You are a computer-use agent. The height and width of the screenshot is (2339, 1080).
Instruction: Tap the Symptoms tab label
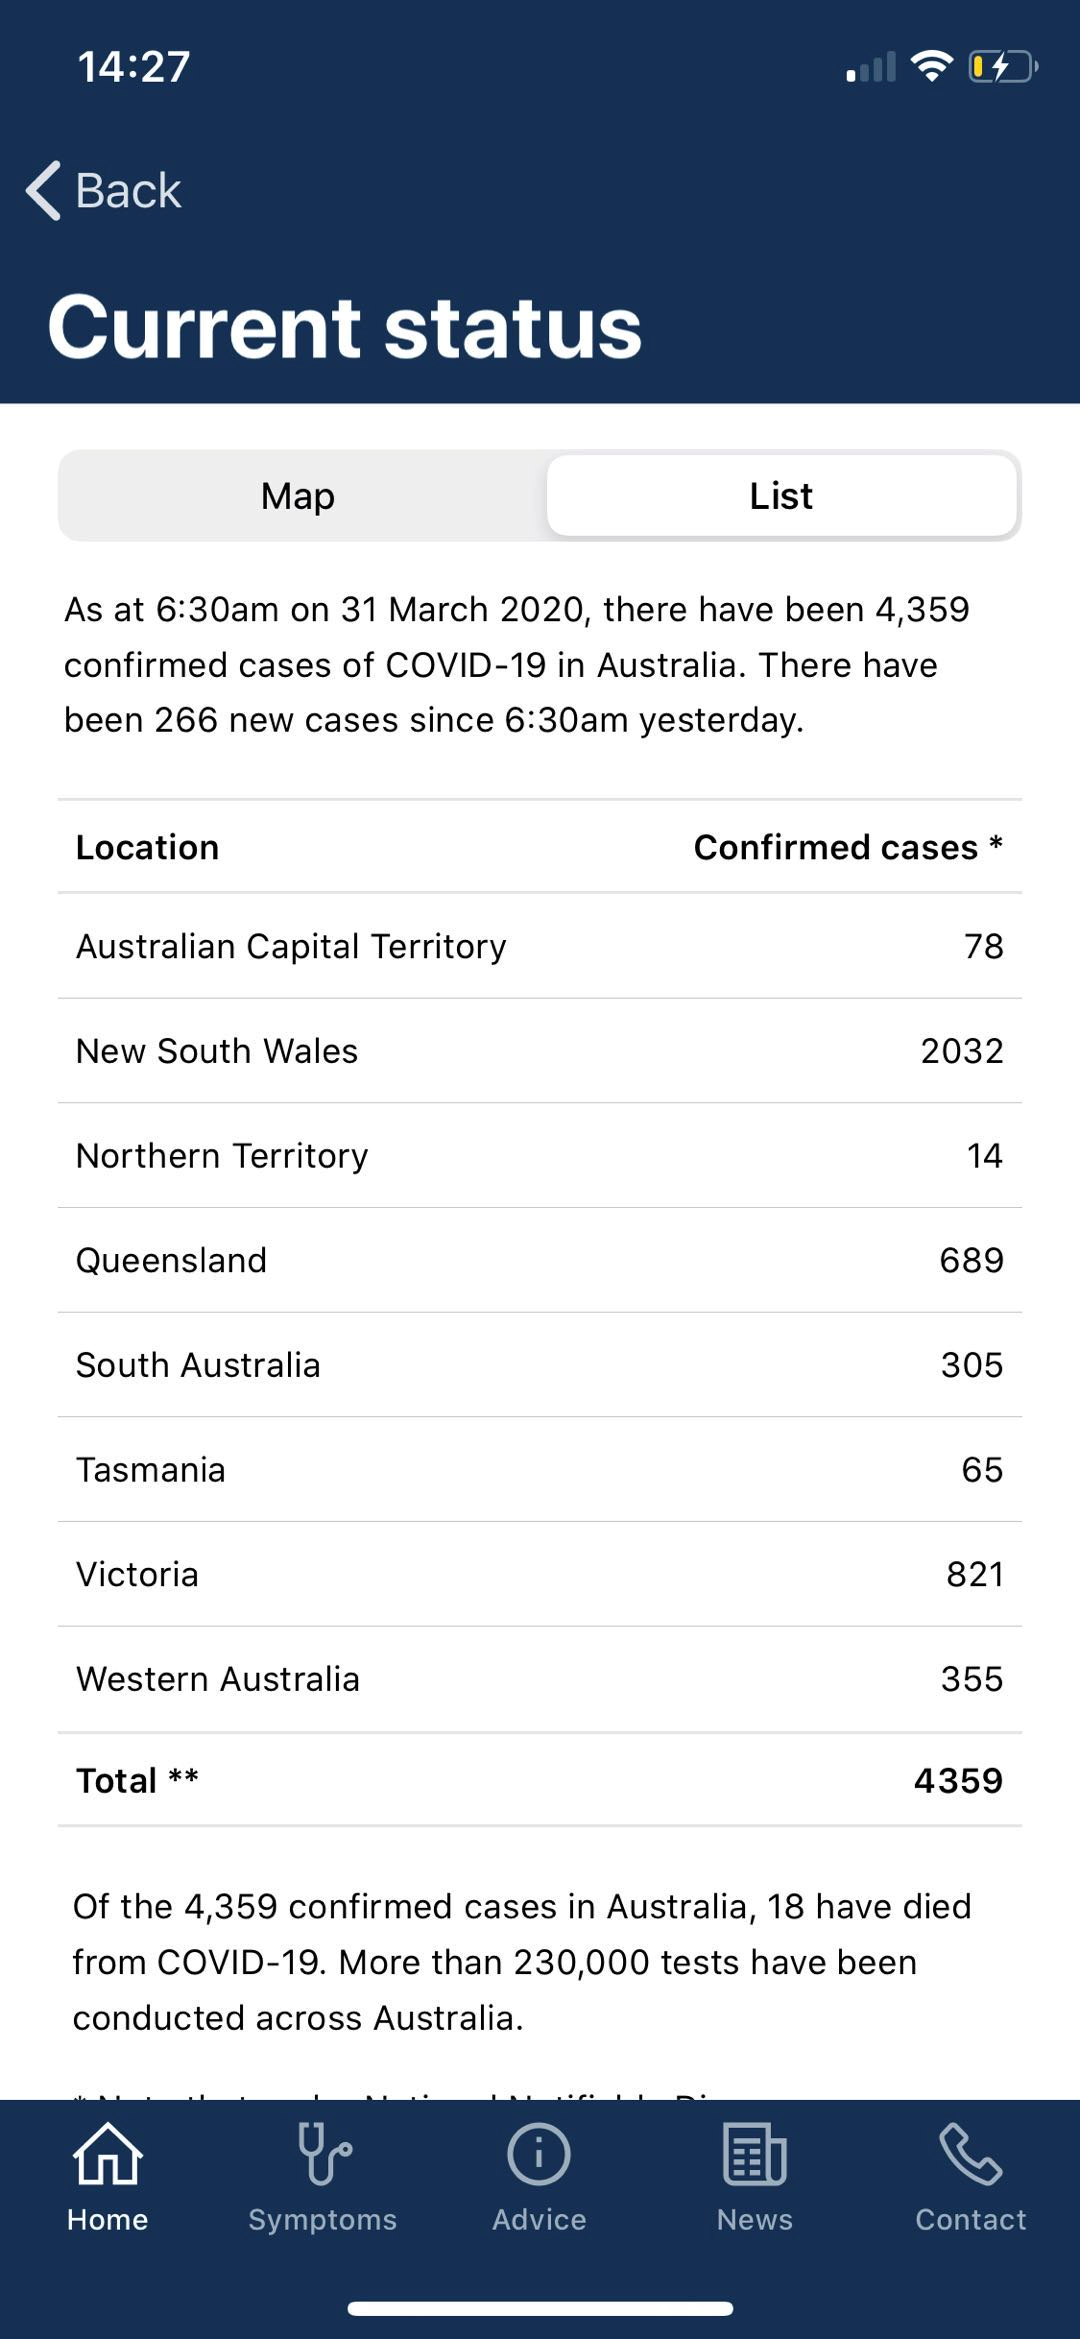click(323, 2220)
